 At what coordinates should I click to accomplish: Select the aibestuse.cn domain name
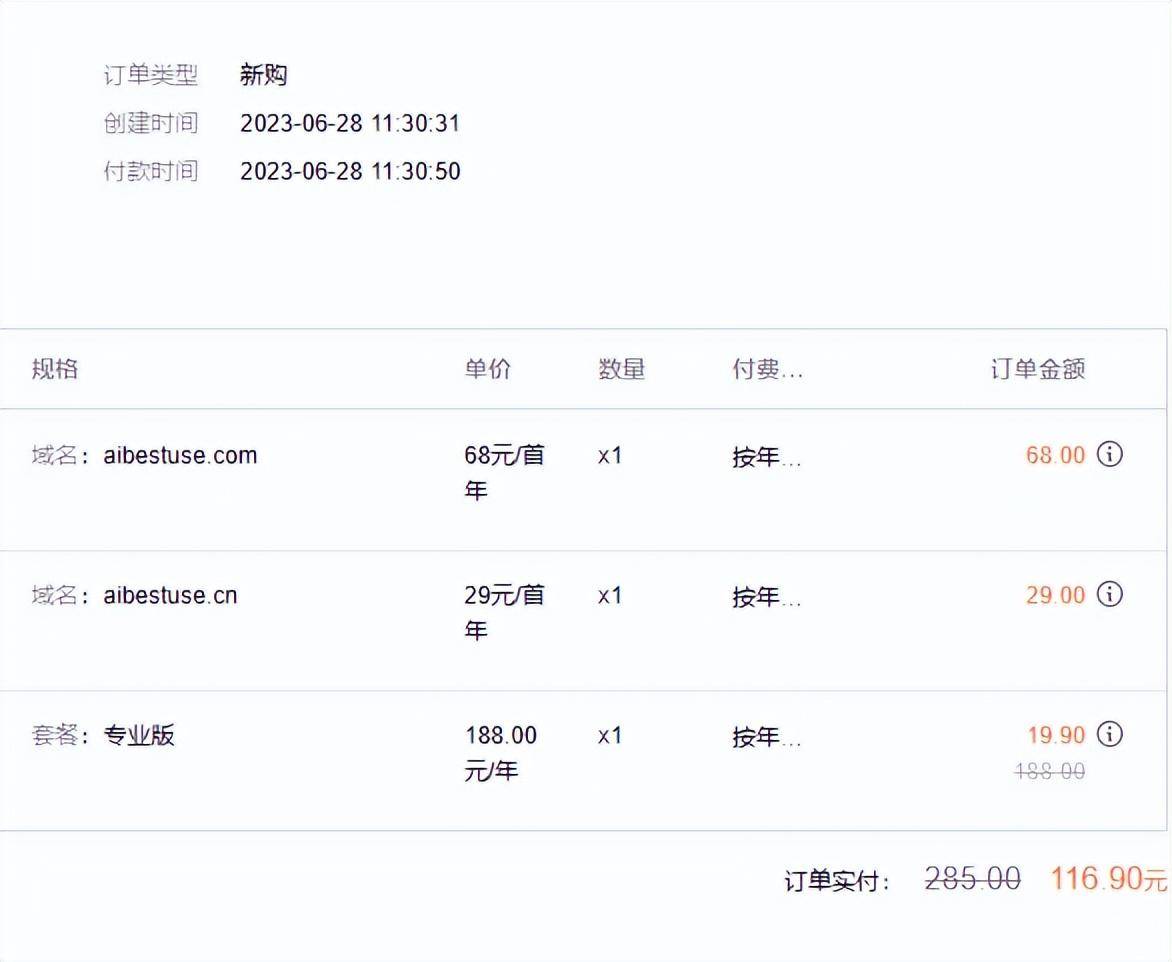(x=170, y=595)
